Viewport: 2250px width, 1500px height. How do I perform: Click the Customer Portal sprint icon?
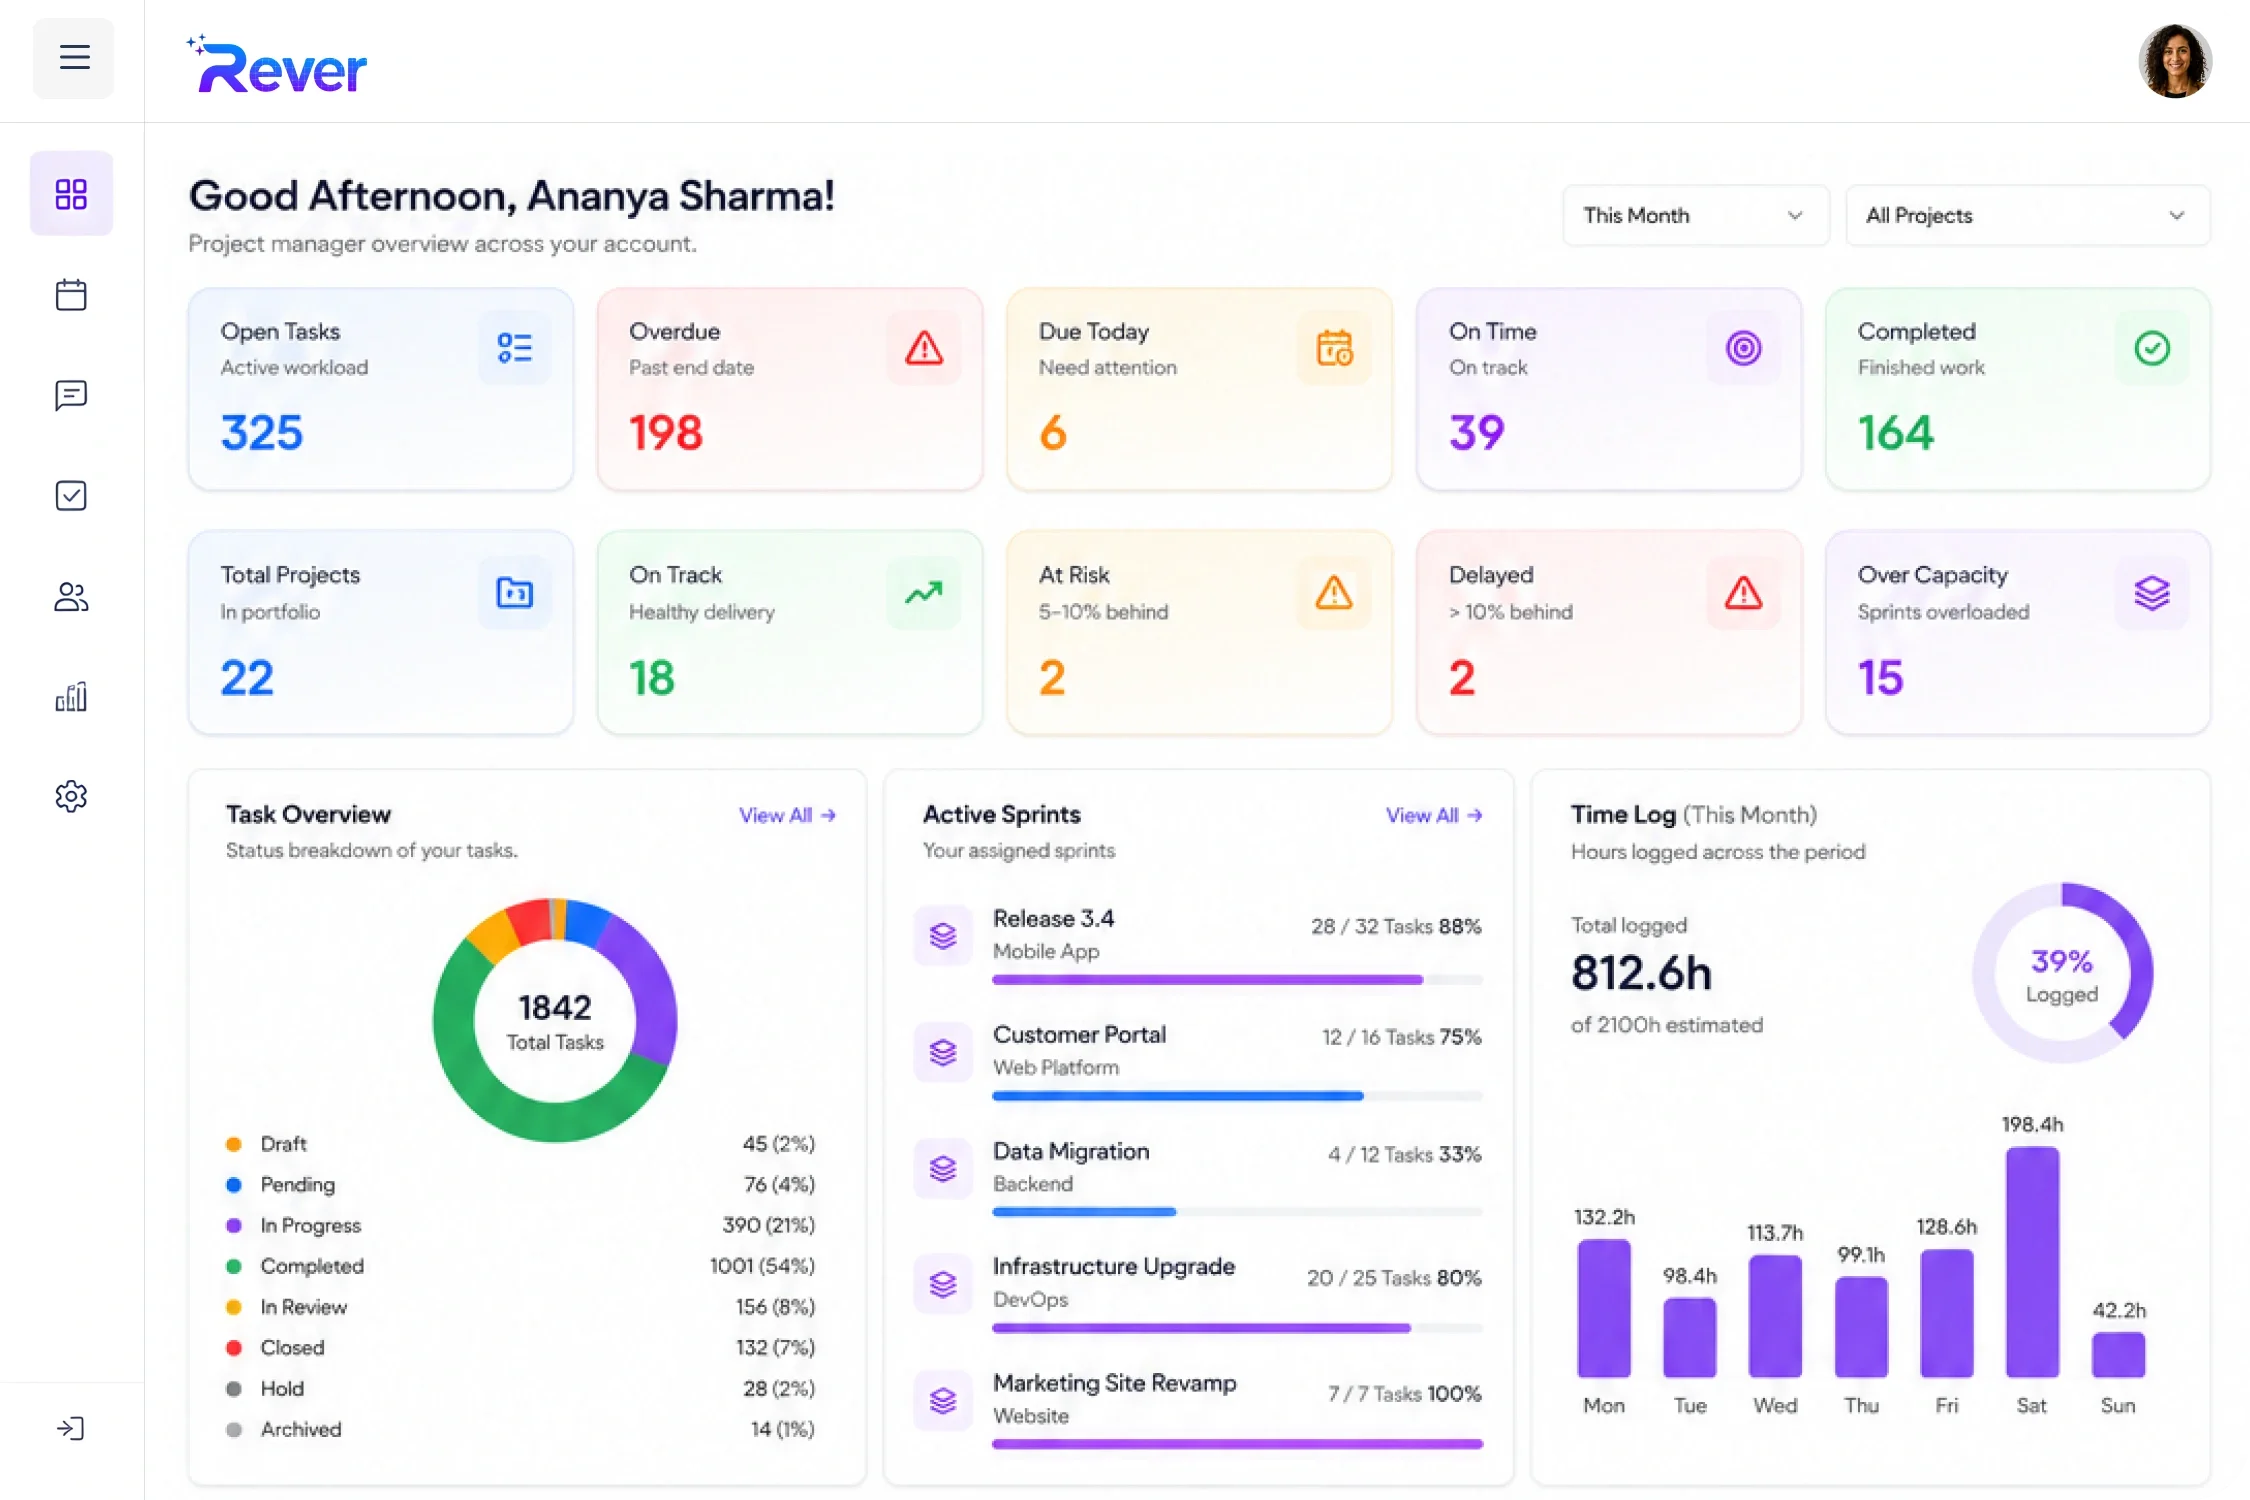pos(943,1051)
